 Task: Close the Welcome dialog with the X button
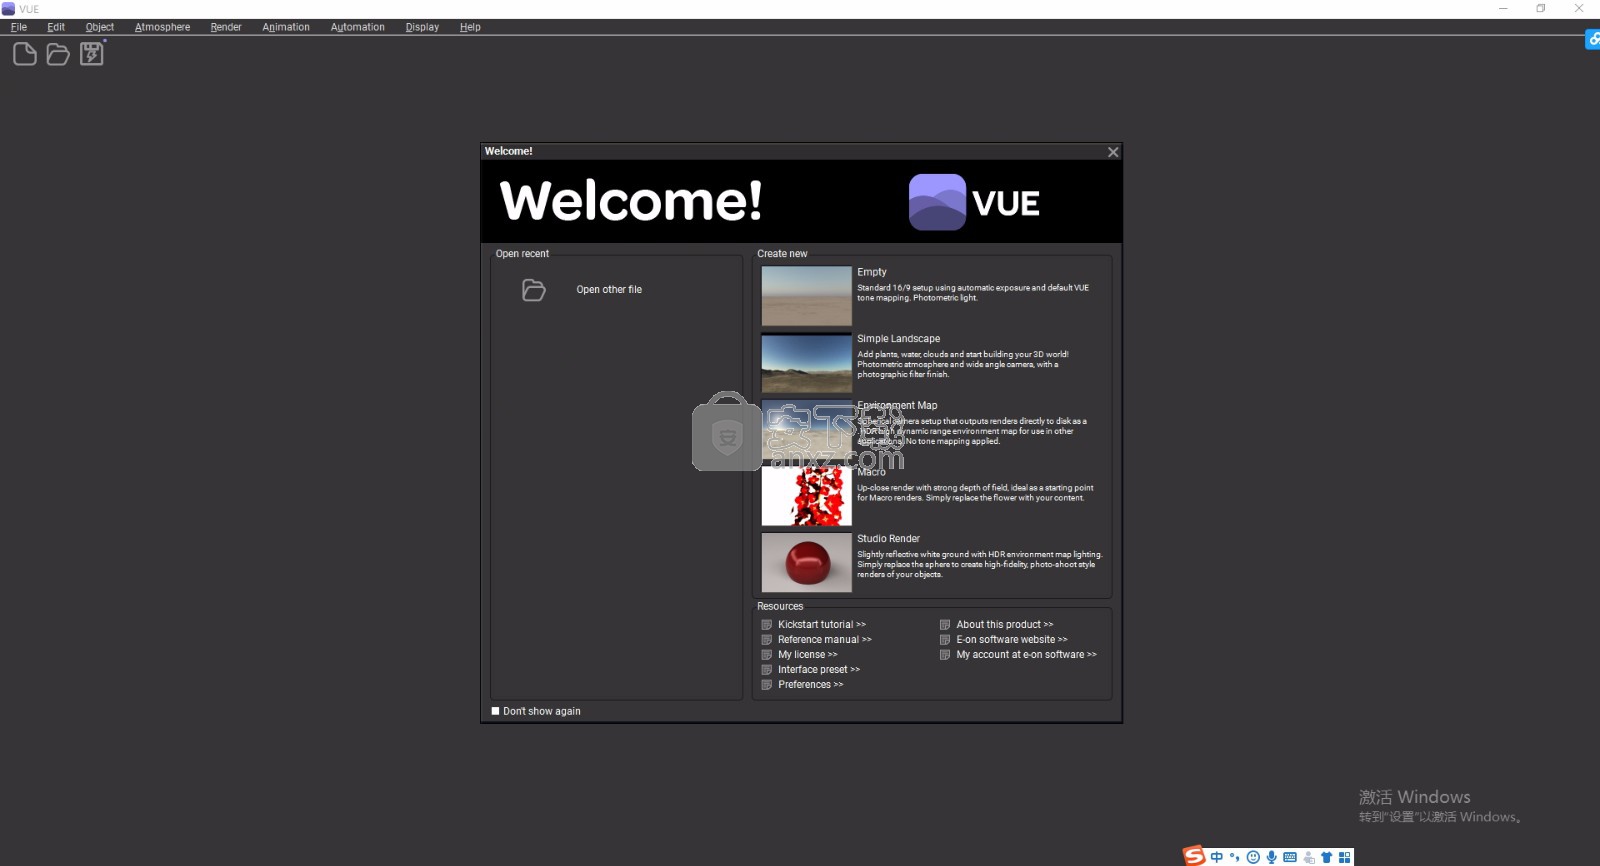pos(1113,152)
